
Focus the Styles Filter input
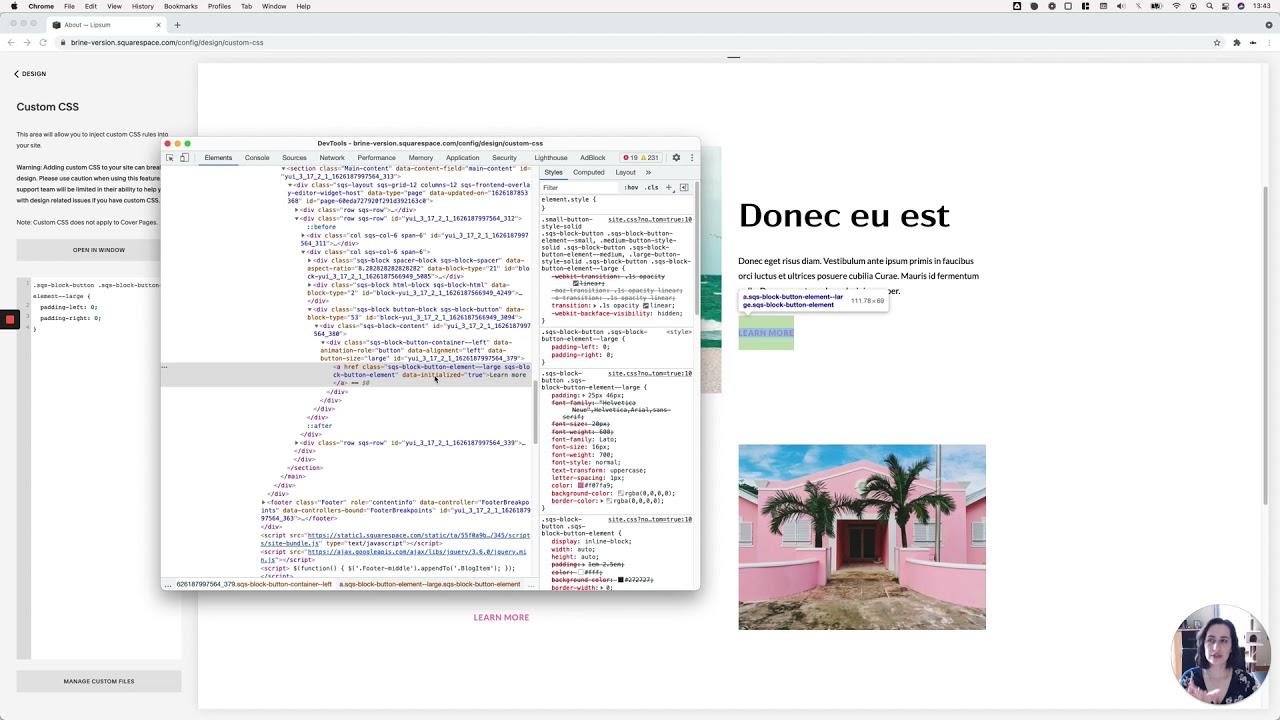coord(580,188)
